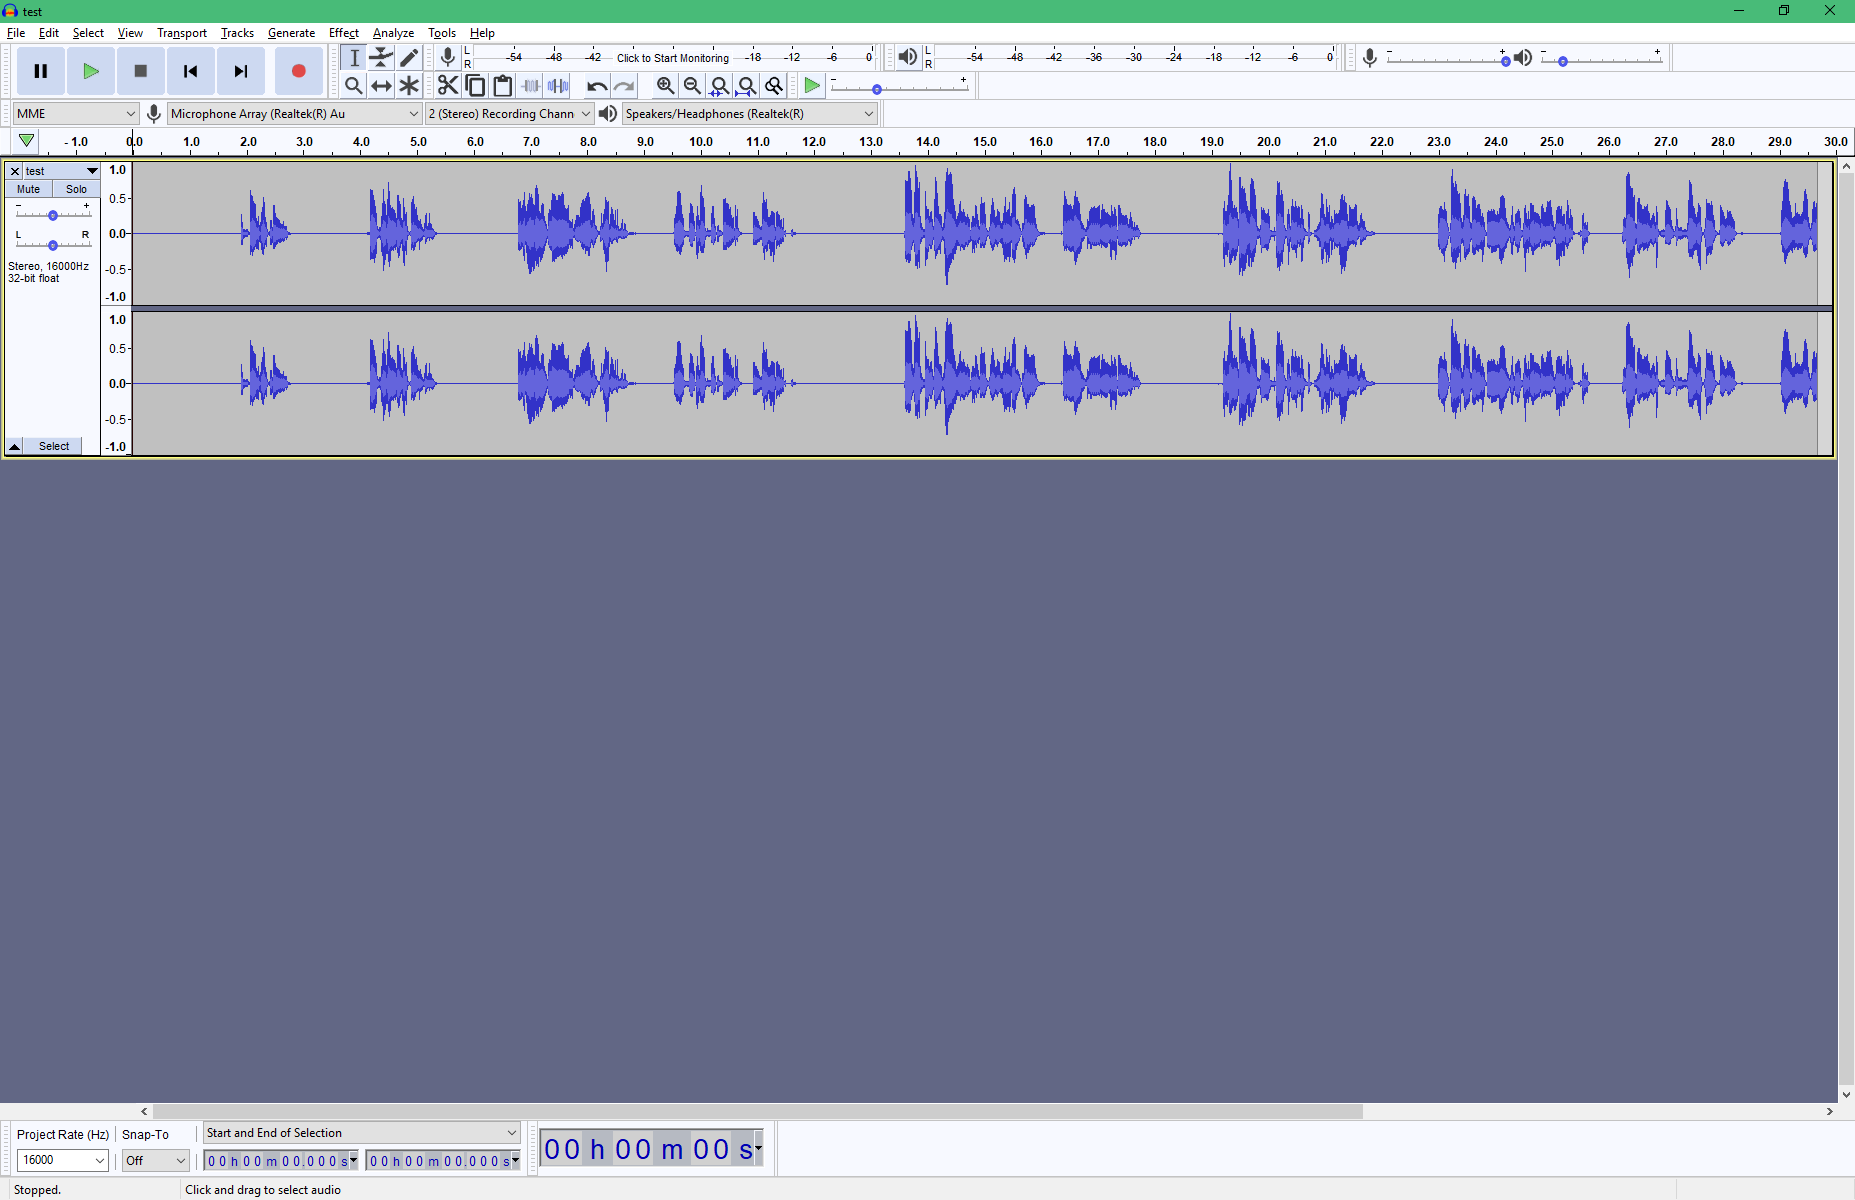Screen dimensions: 1855x1200
Task: Click the Undo icon
Action: coord(596,85)
